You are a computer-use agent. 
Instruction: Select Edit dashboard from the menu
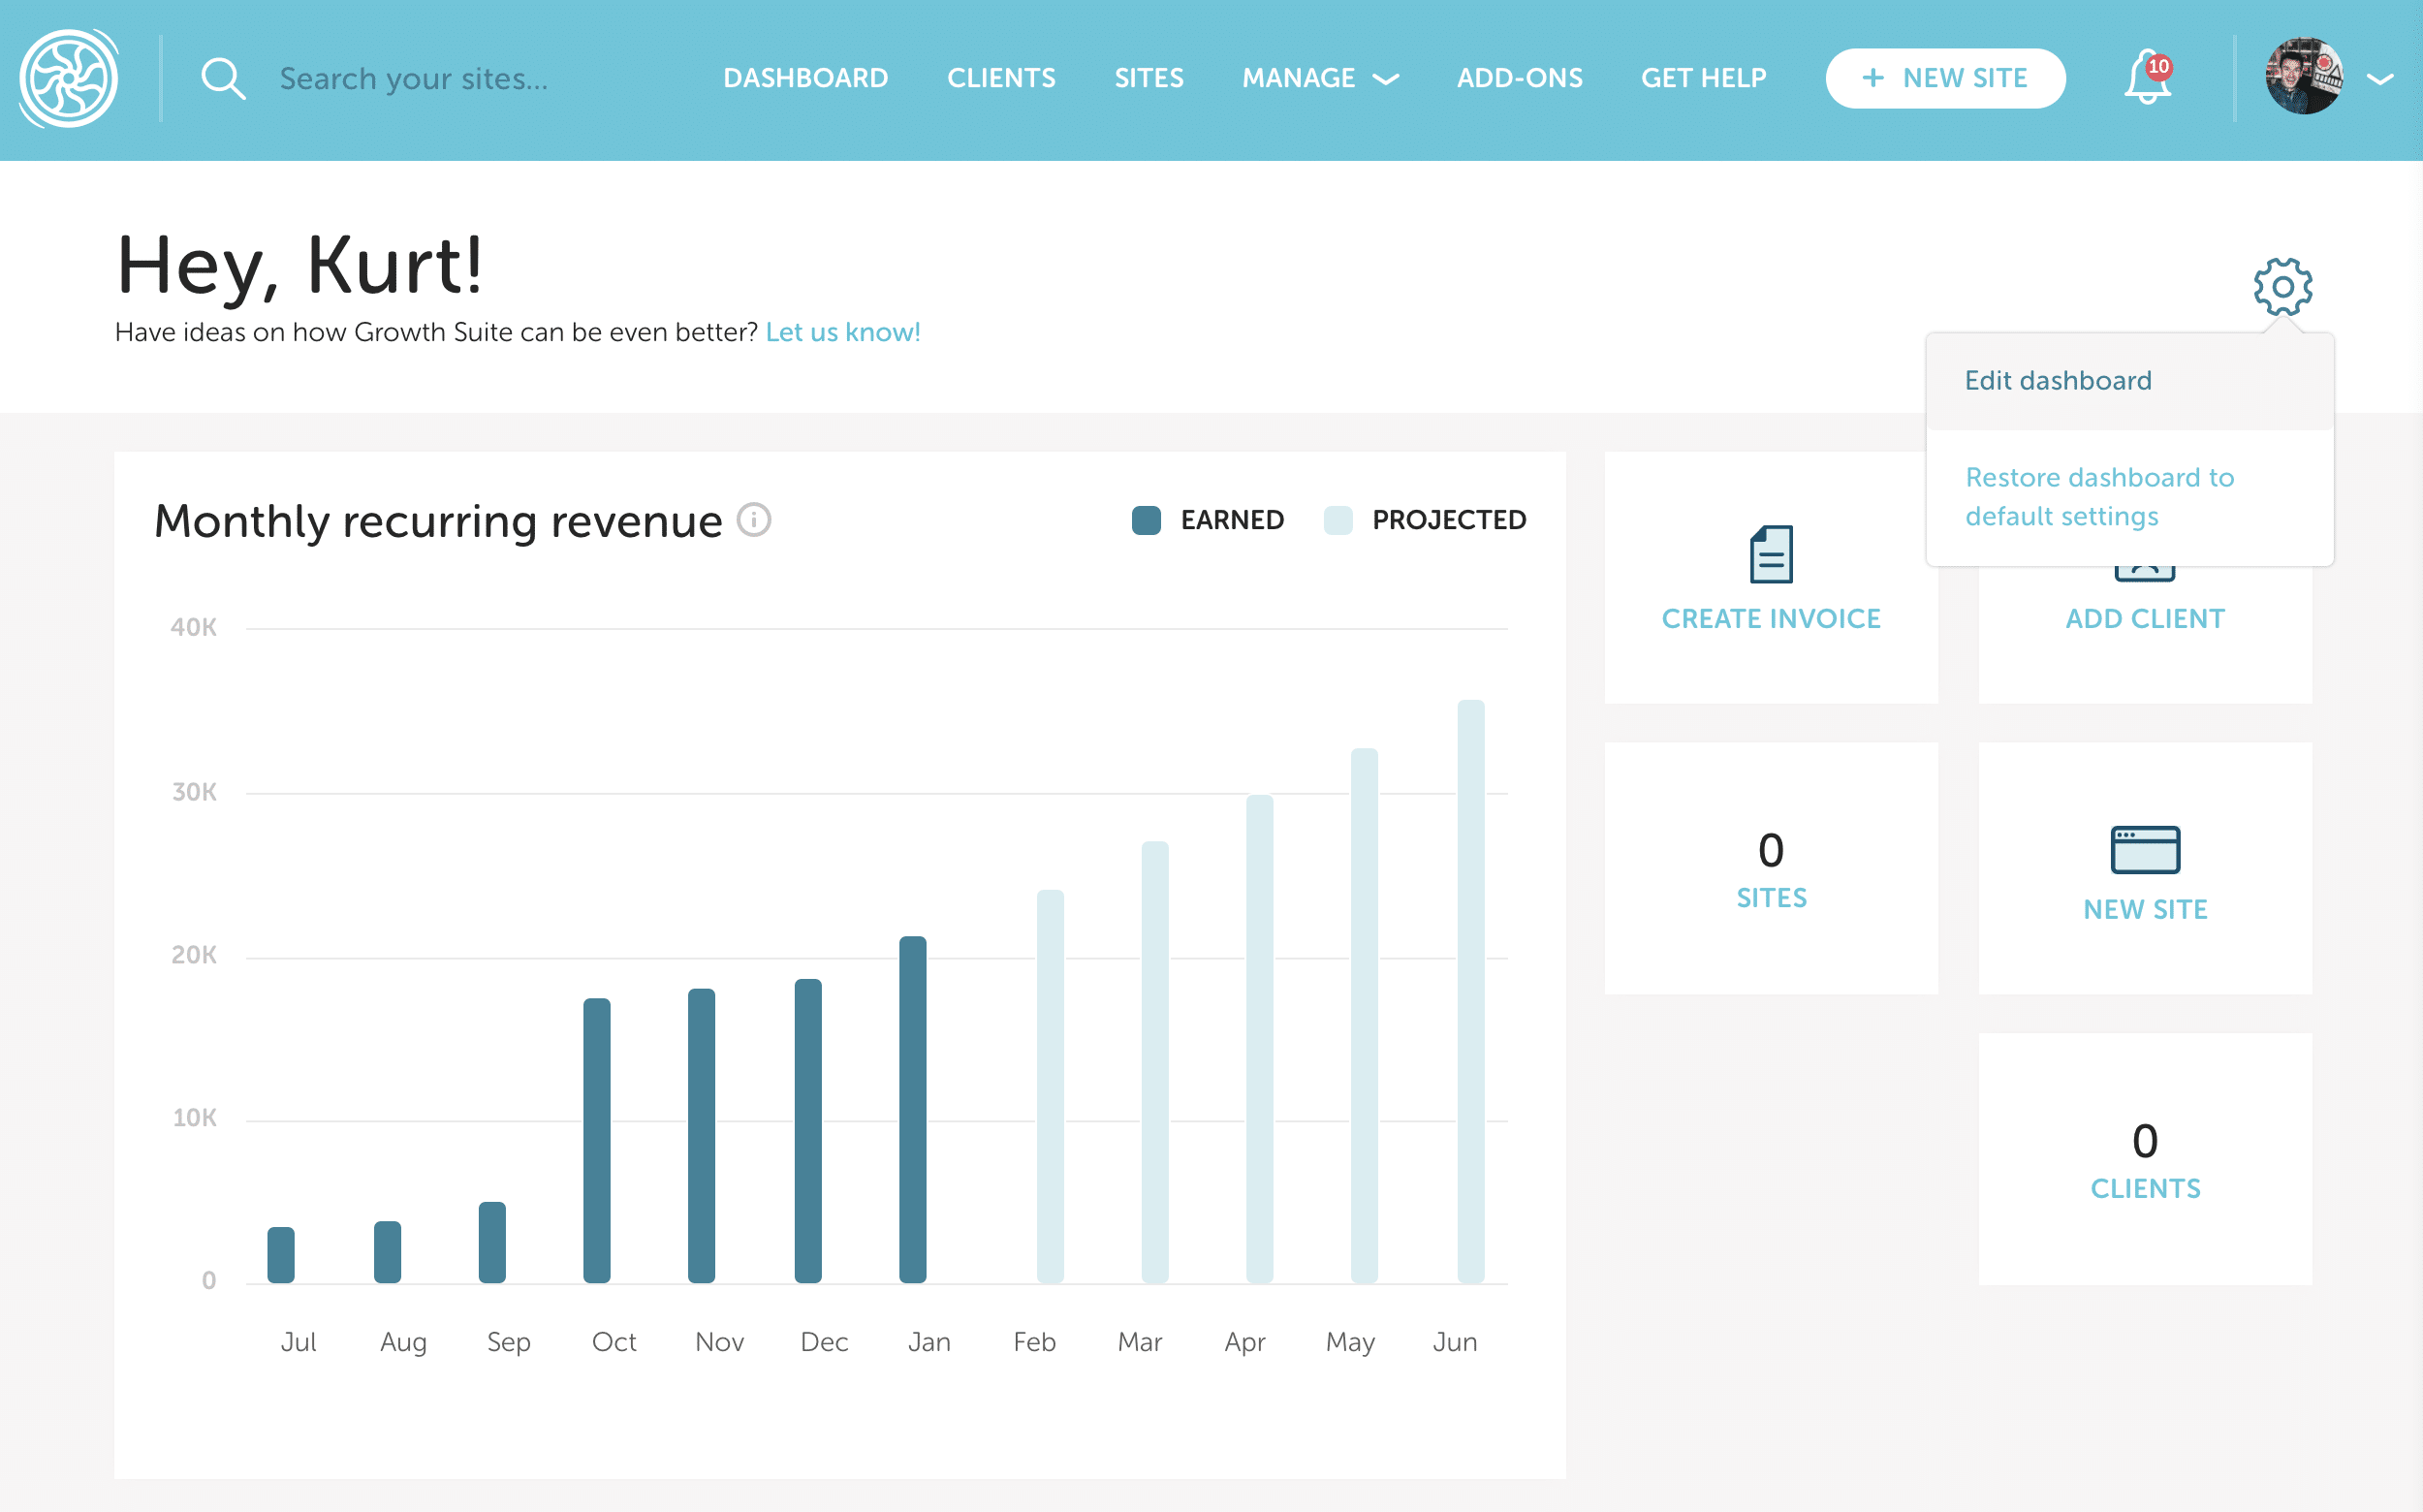[2057, 381]
